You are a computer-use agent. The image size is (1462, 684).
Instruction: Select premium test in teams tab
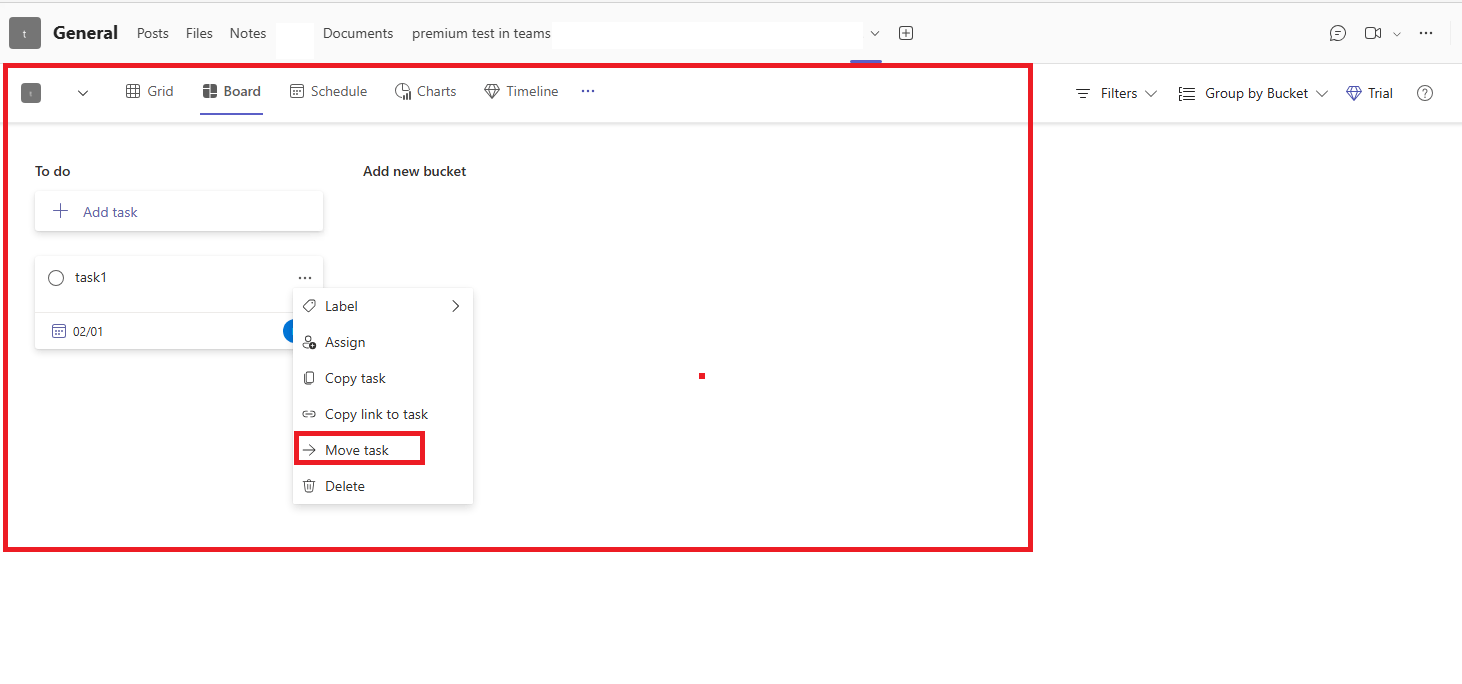[x=481, y=33]
